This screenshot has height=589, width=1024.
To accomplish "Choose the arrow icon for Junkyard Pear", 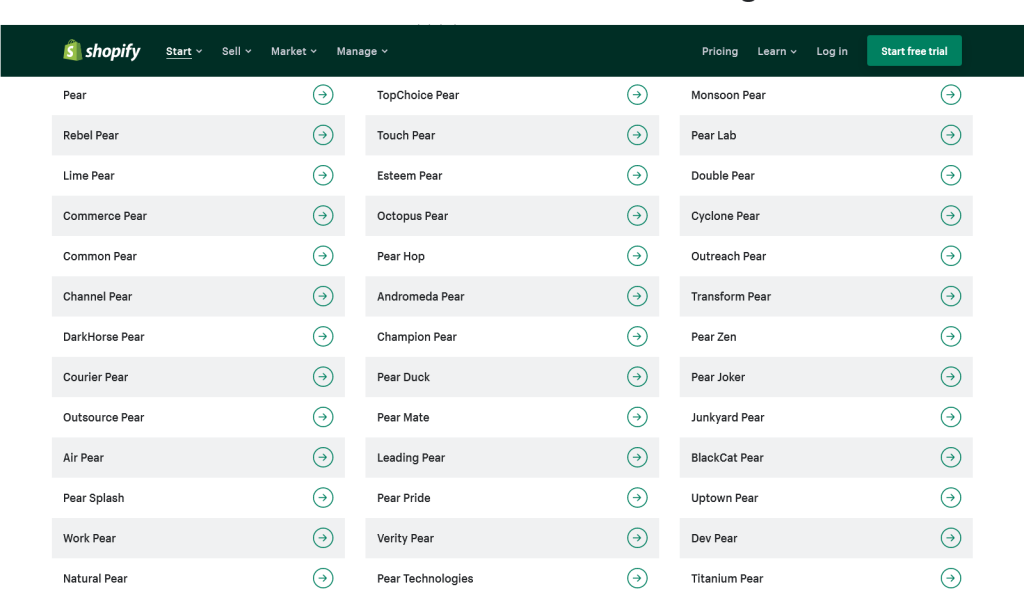I will coord(950,417).
